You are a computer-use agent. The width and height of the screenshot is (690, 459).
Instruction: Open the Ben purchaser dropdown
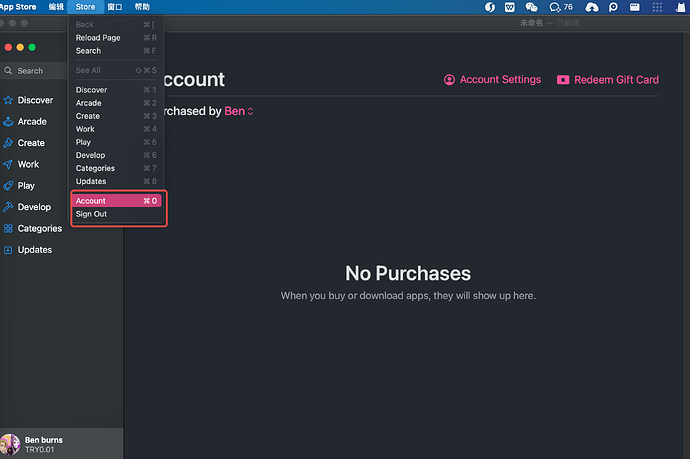(239, 111)
